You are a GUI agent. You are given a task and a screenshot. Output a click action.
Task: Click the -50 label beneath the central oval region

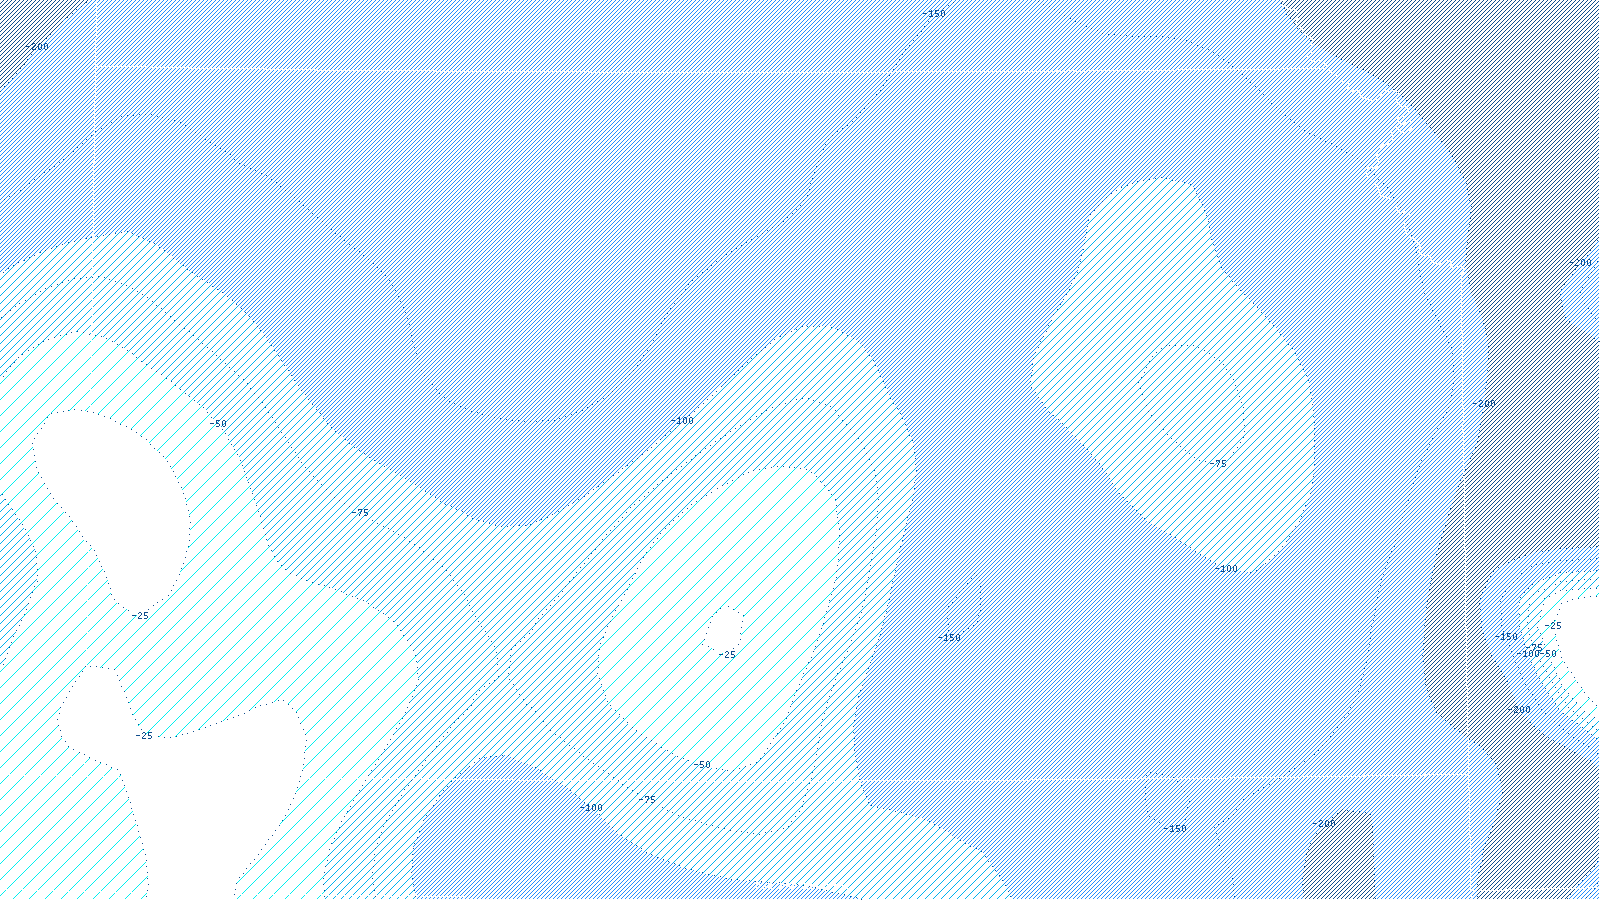pos(702,765)
